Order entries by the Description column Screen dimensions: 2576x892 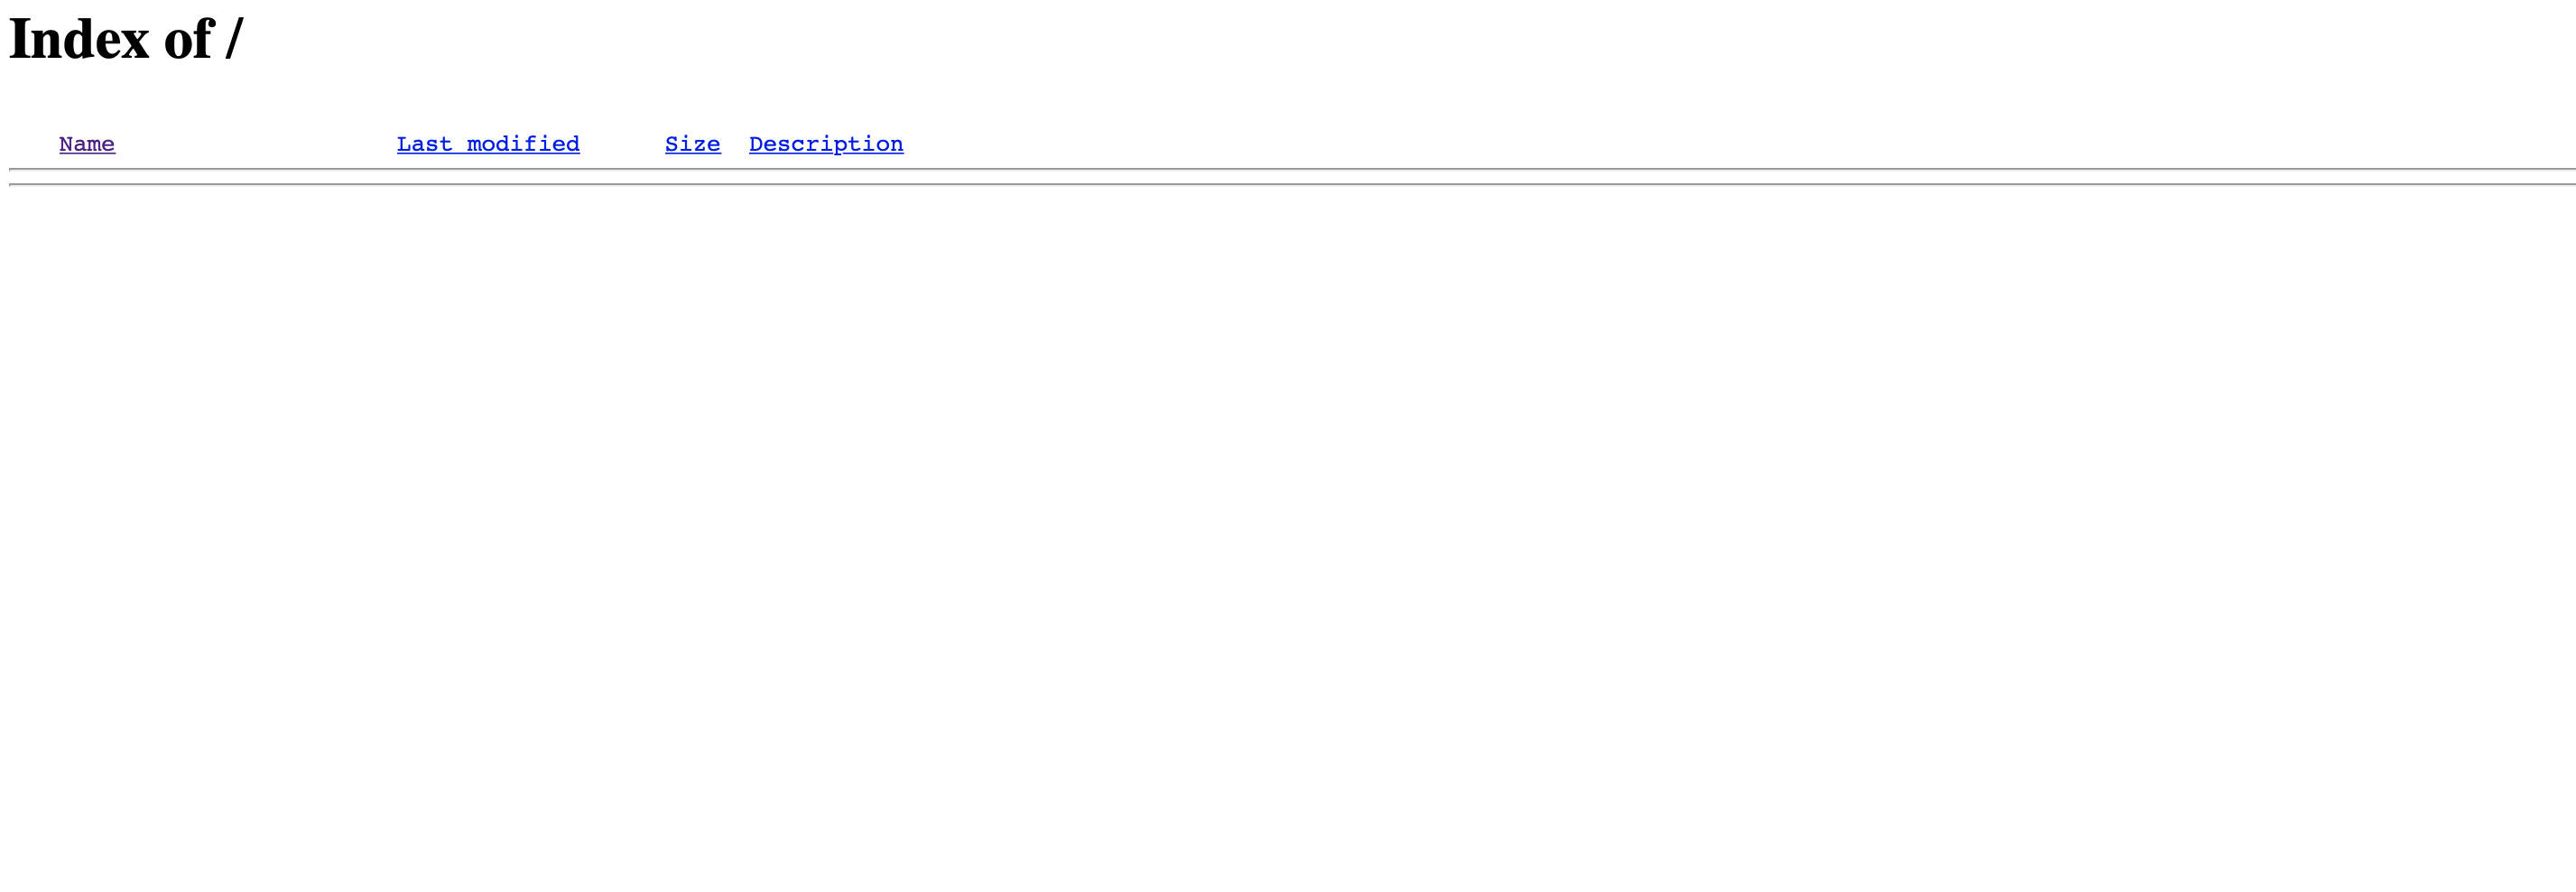pyautogui.click(x=826, y=144)
